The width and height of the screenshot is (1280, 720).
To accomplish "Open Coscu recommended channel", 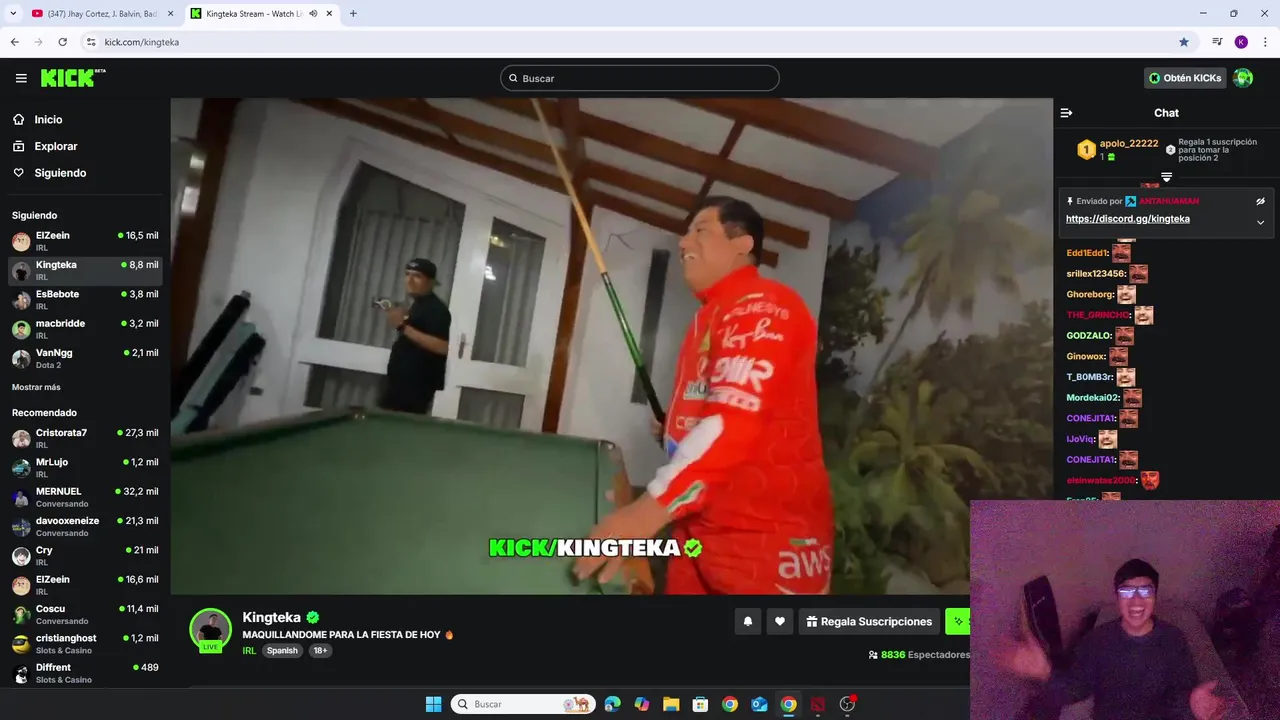I will 85,614.
